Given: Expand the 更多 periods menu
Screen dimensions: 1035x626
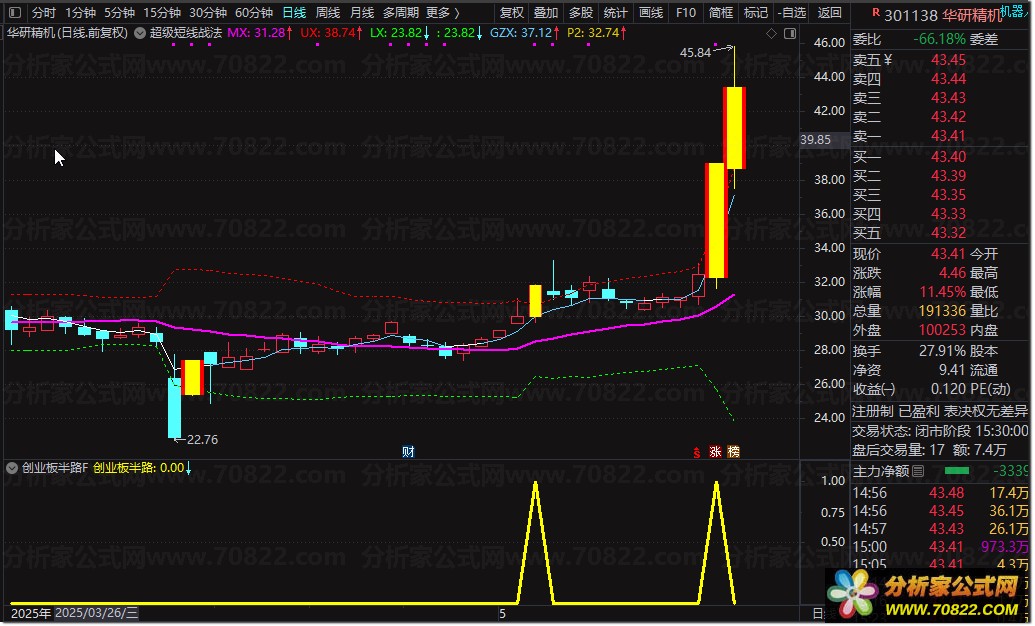Looking at the screenshot, I should (x=442, y=13).
